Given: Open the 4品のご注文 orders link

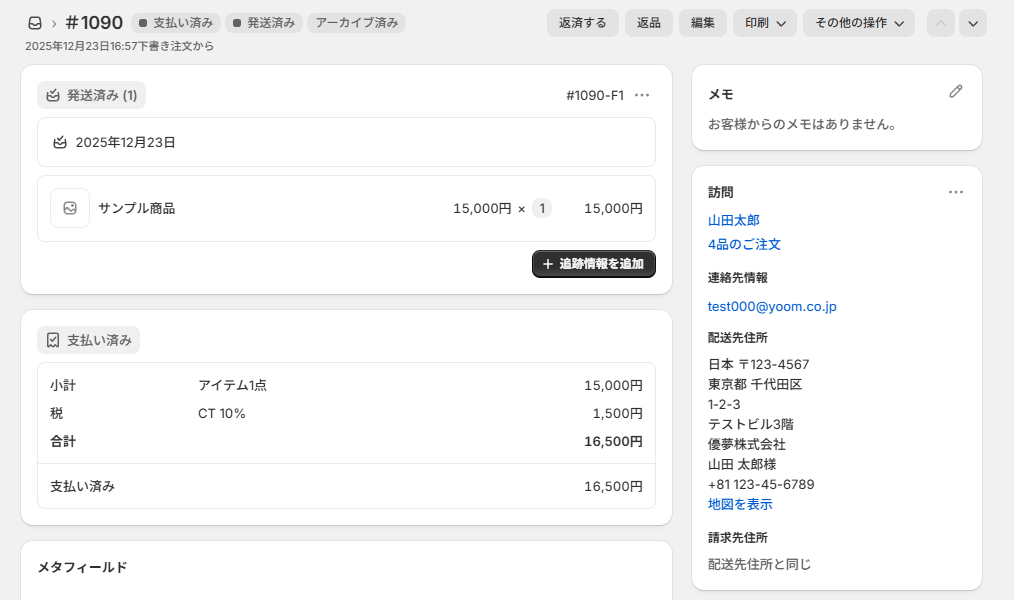Looking at the screenshot, I should tap(744, 244).
